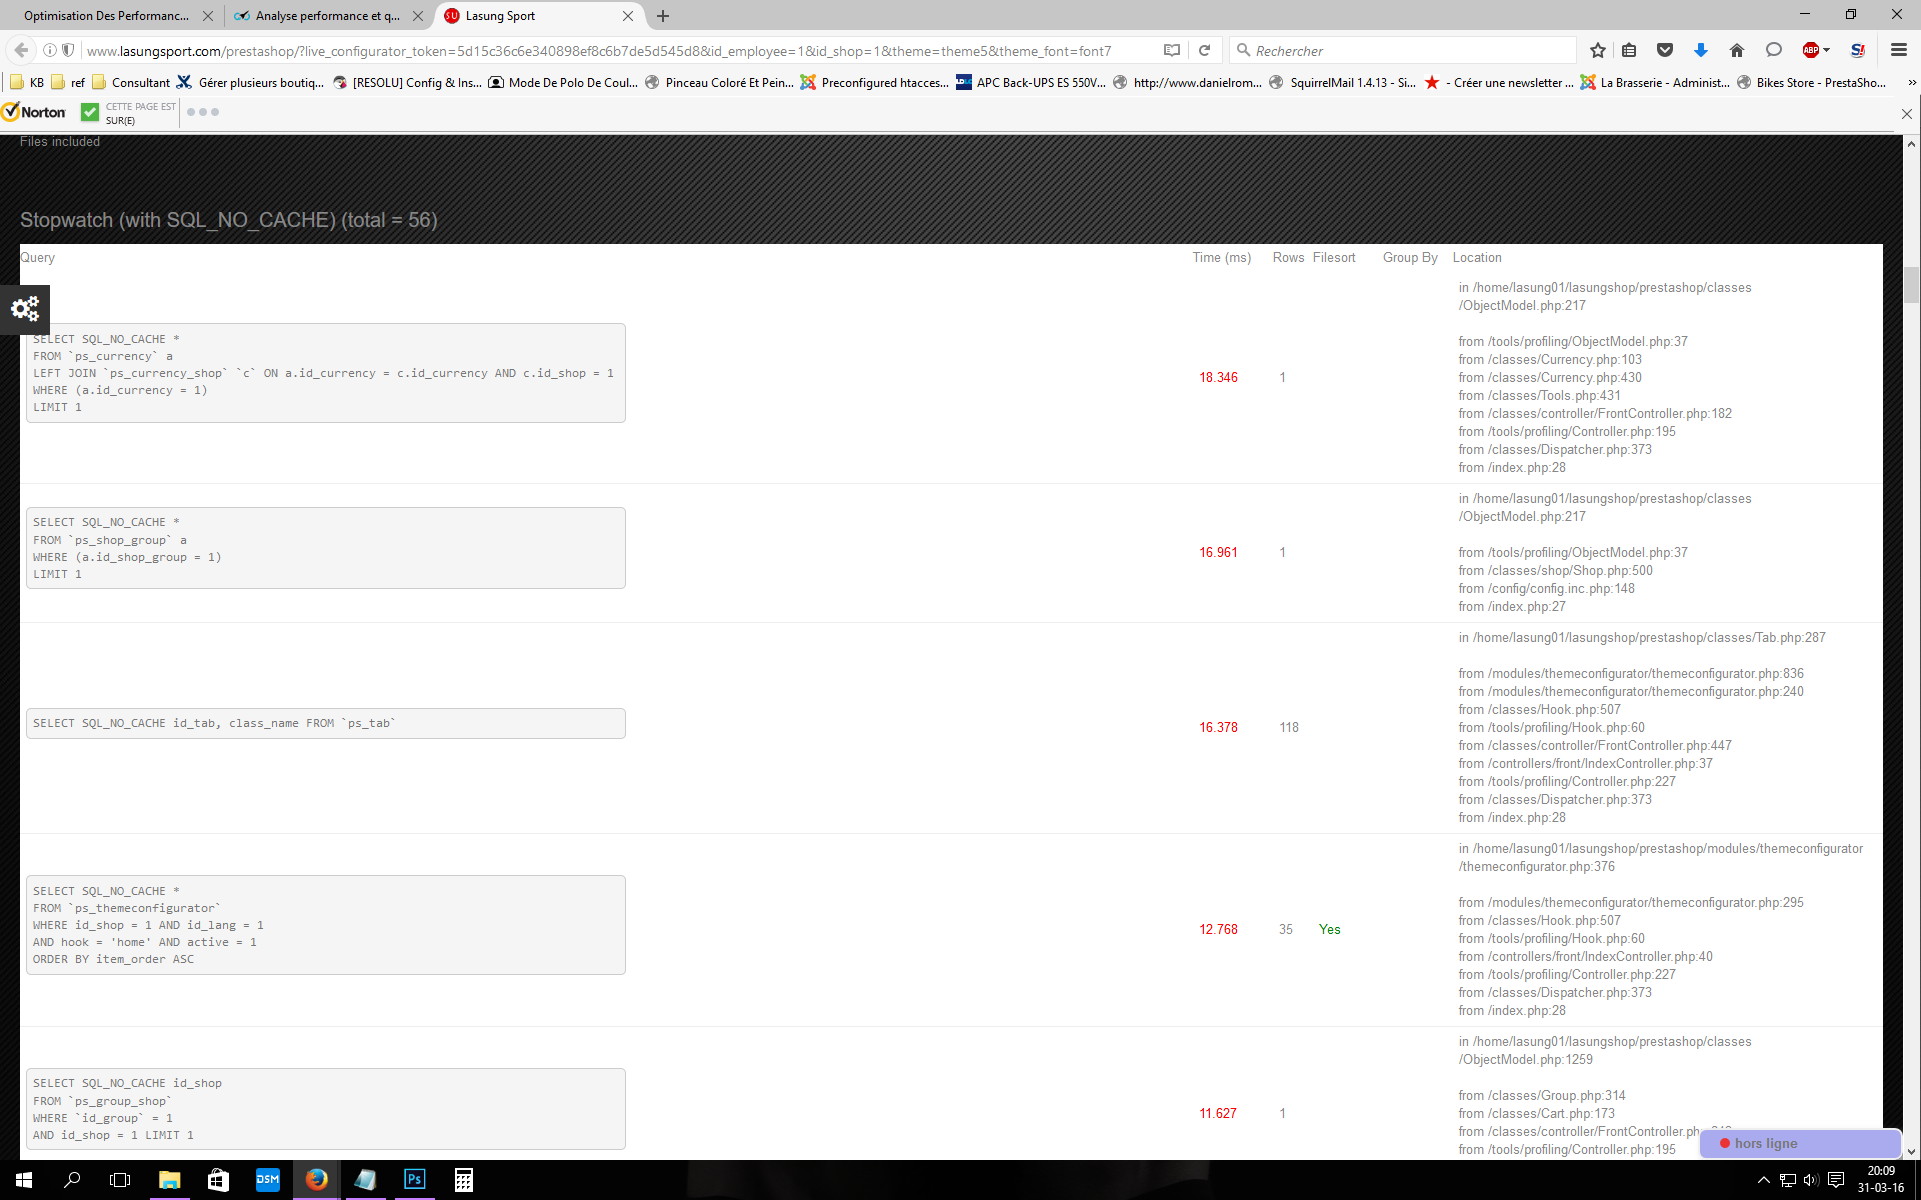Click the Pocket save icon
Viewport: 1921px width, 1200px height.
1665,50
